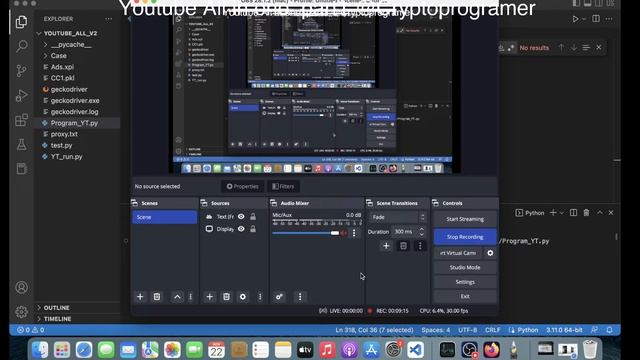Click the Start Virtual Camera button

click(x=458, y=253)
